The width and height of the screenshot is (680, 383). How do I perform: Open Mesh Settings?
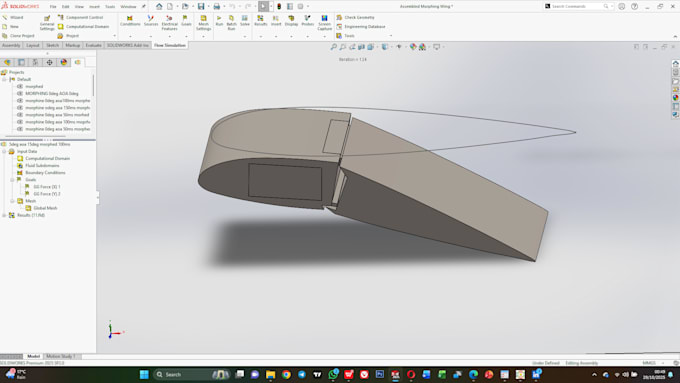pyautogui.click(x=203, y=23)
